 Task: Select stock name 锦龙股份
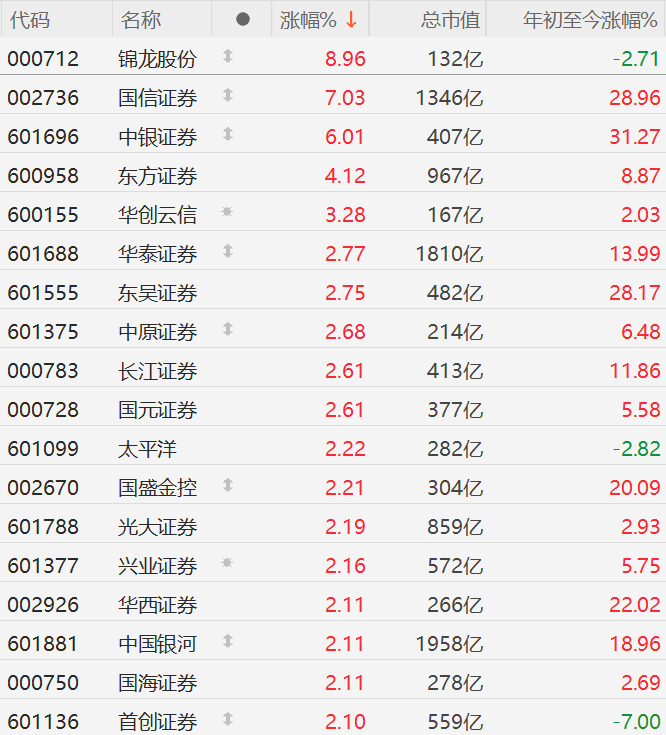tap(157, 59)
